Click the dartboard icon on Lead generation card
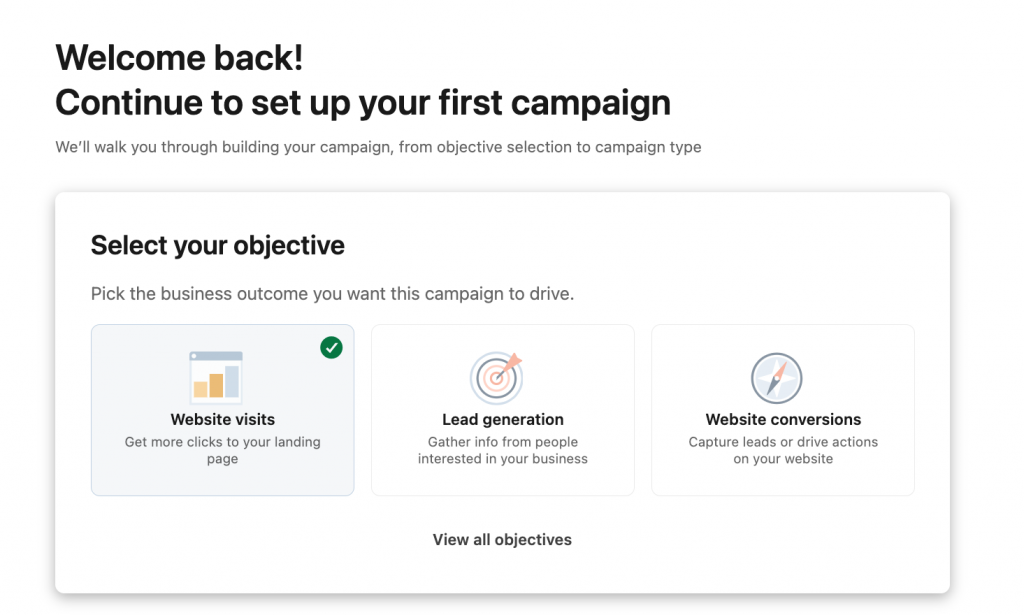Image resolution: width=1024 pixels, height=615 pixels. pos(497,377)
